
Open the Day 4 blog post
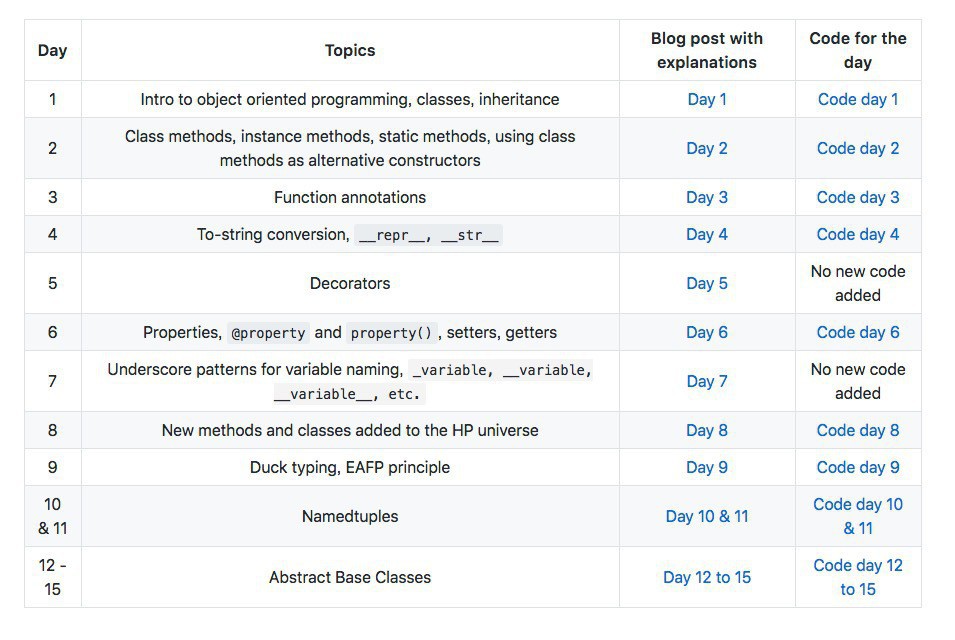706,234
